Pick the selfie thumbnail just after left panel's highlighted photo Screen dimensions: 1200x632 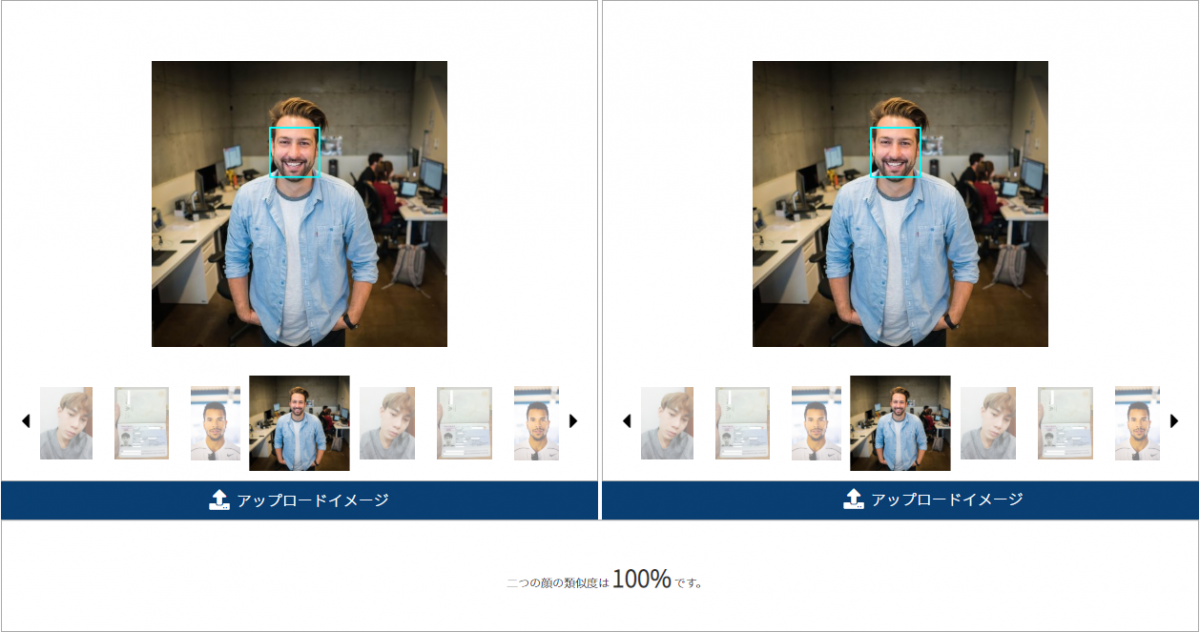coord(387,423)
